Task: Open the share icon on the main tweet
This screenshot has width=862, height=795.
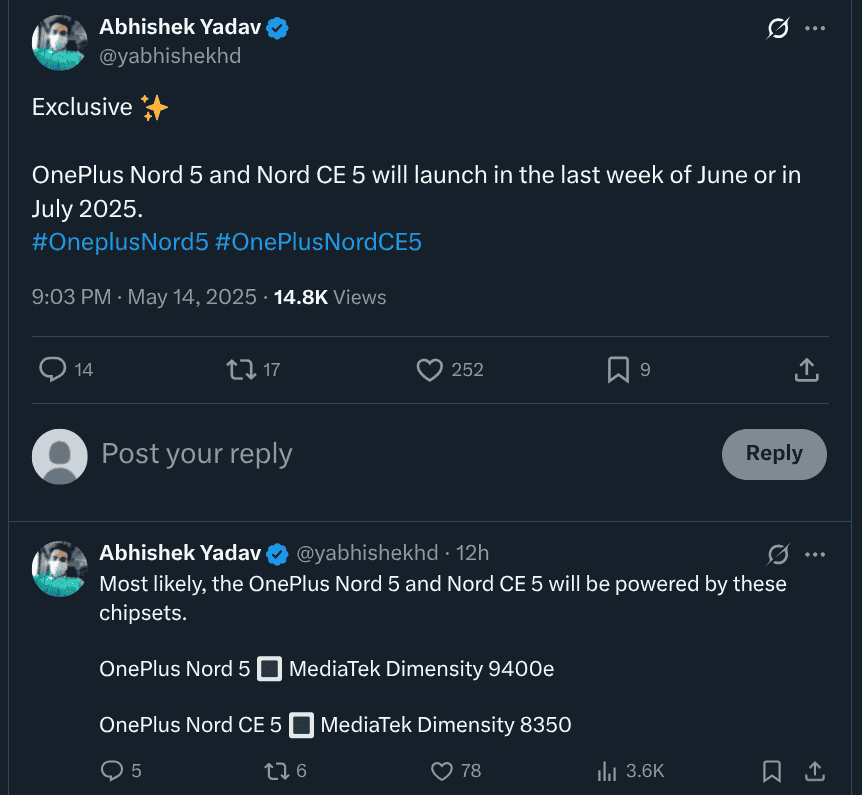Action: 806,369
